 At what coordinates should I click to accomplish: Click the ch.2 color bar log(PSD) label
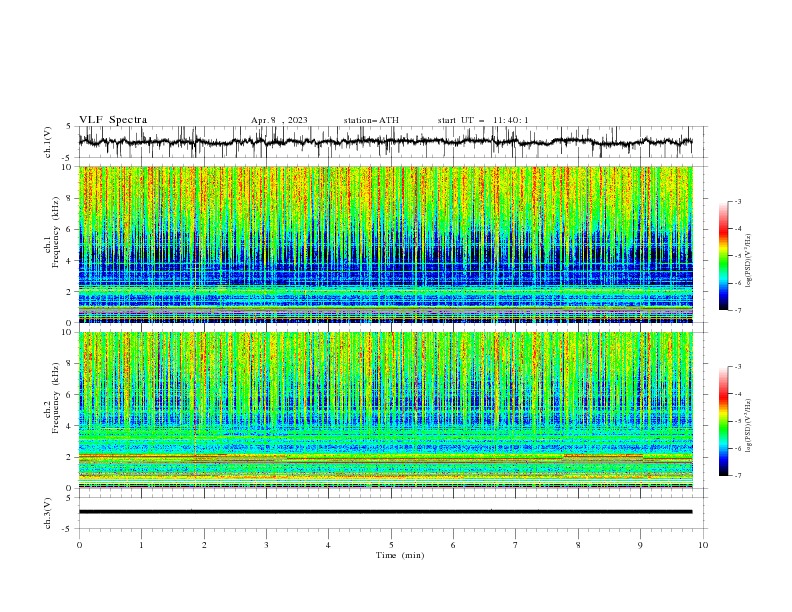point(749,425)
